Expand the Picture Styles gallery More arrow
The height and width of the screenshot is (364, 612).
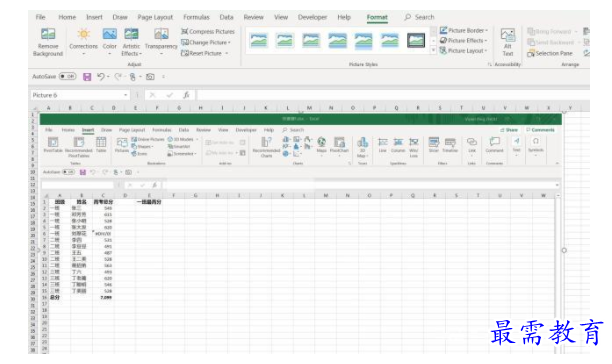coord(433,50)
